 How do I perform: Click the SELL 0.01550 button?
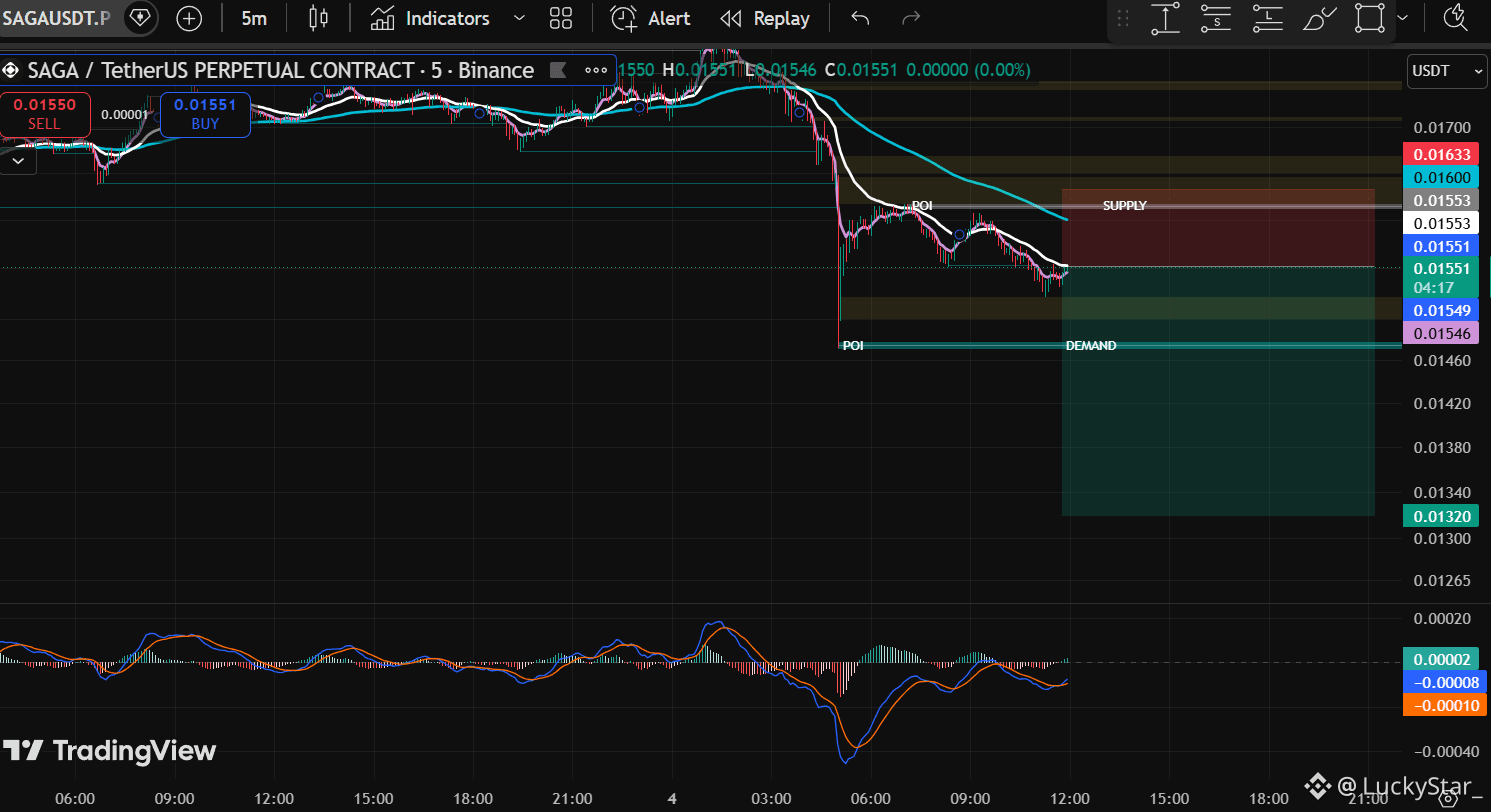coord(44,114)
